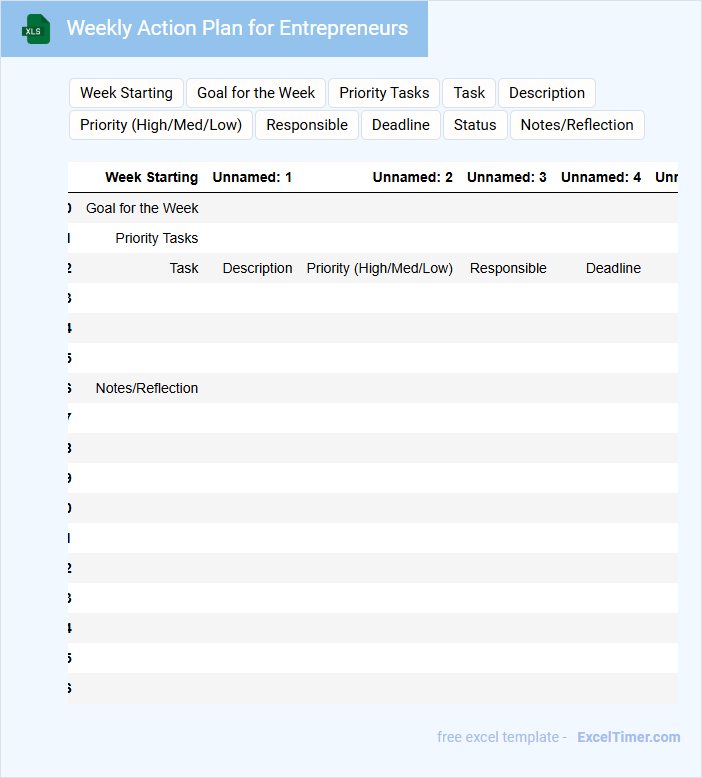This screenshot has width=702, height=778.
Task: Select the Unnamed: 2 column header
Action: [x=412, y=177]
